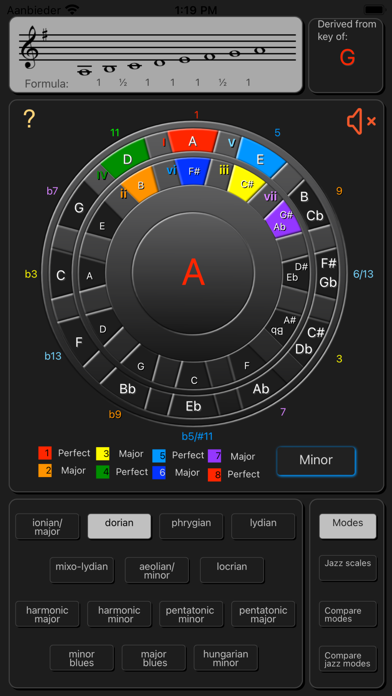
Task: Tap the large center A circle
Action: click(194, 273)
